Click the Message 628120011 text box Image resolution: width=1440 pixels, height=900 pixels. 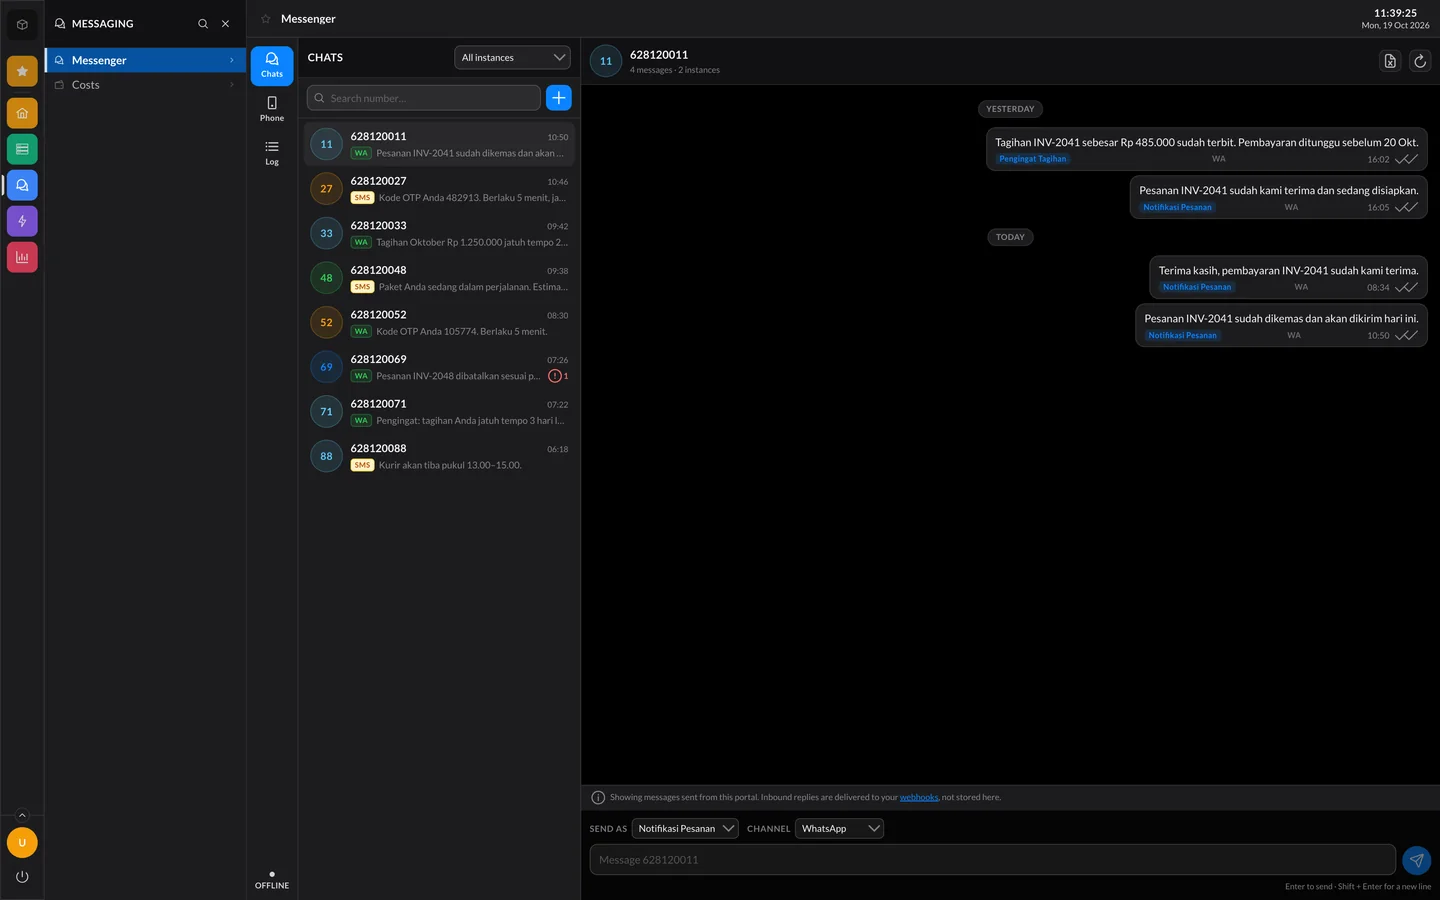(x=992, y=860)
